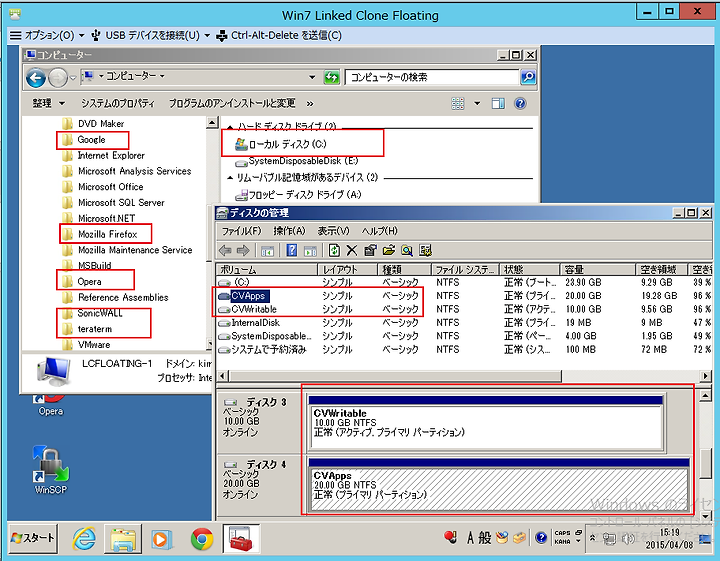
Task: Open the view options dropdown arrow in Explorer
Action: [477, 103]
